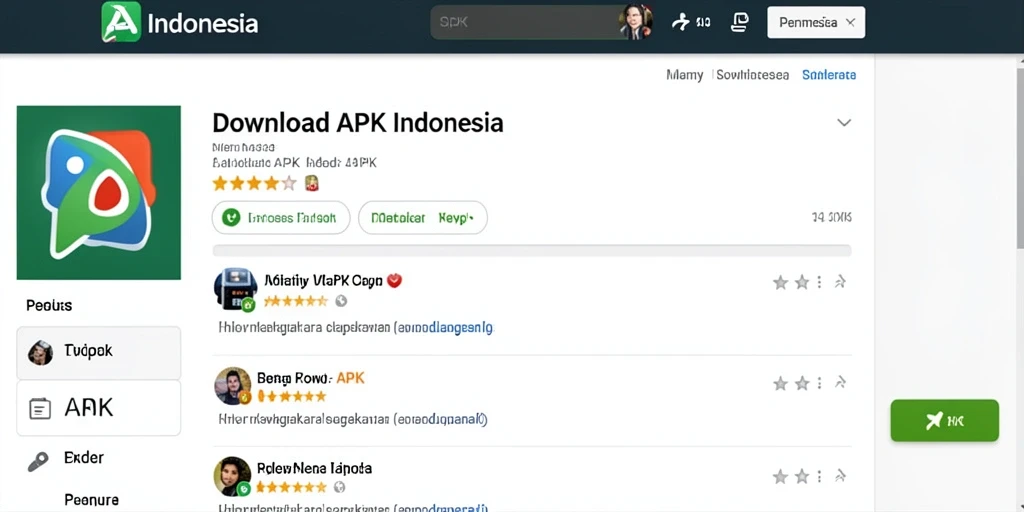1024x512 pixels.
Task: Click the runner icon in the top bar
Action: (x=680, y=22)
